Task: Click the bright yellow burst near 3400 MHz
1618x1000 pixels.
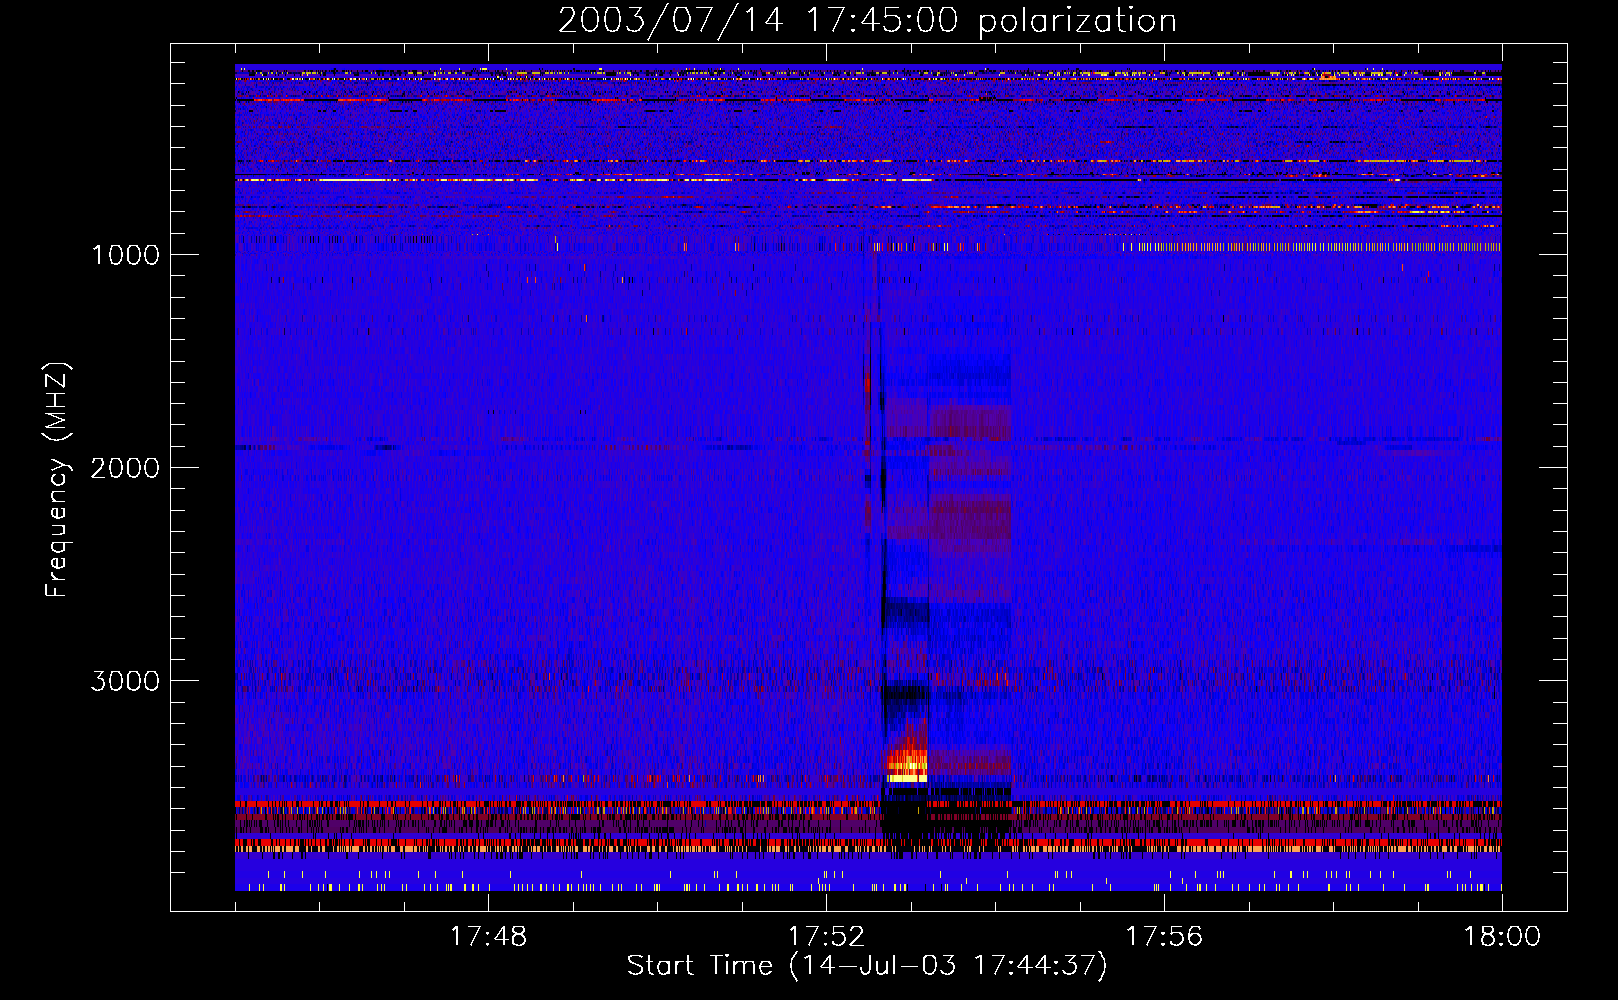Action: click(908, 765)
